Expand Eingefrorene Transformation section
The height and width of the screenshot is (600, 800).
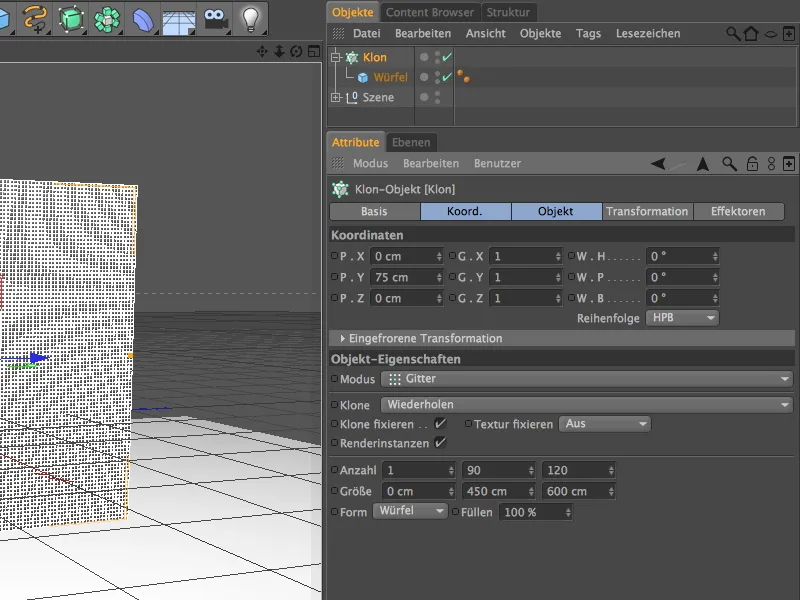click(x=420, y=338)
